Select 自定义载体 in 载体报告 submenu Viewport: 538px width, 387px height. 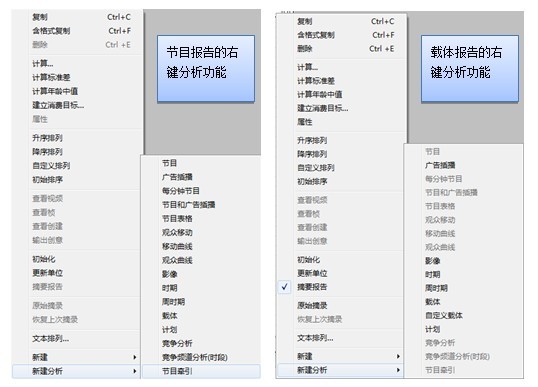pyautogui.click(x=444, y=315)
